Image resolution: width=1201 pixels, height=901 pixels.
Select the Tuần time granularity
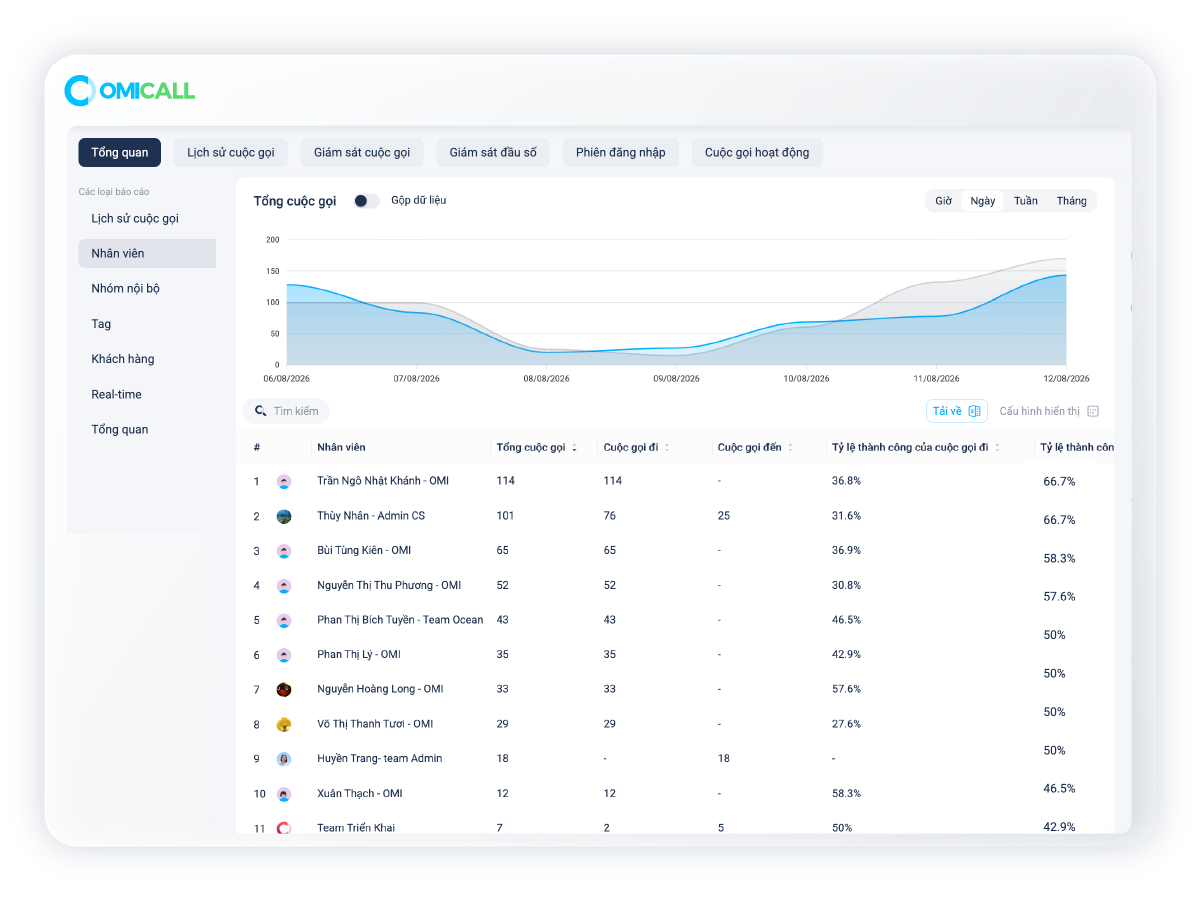tap(1025, 201)
